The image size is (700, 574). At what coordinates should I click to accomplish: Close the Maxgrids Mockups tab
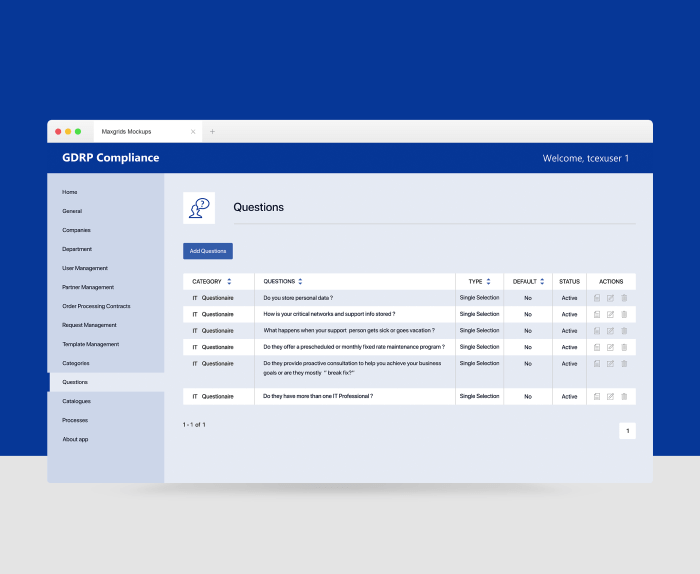pos(193,131)
